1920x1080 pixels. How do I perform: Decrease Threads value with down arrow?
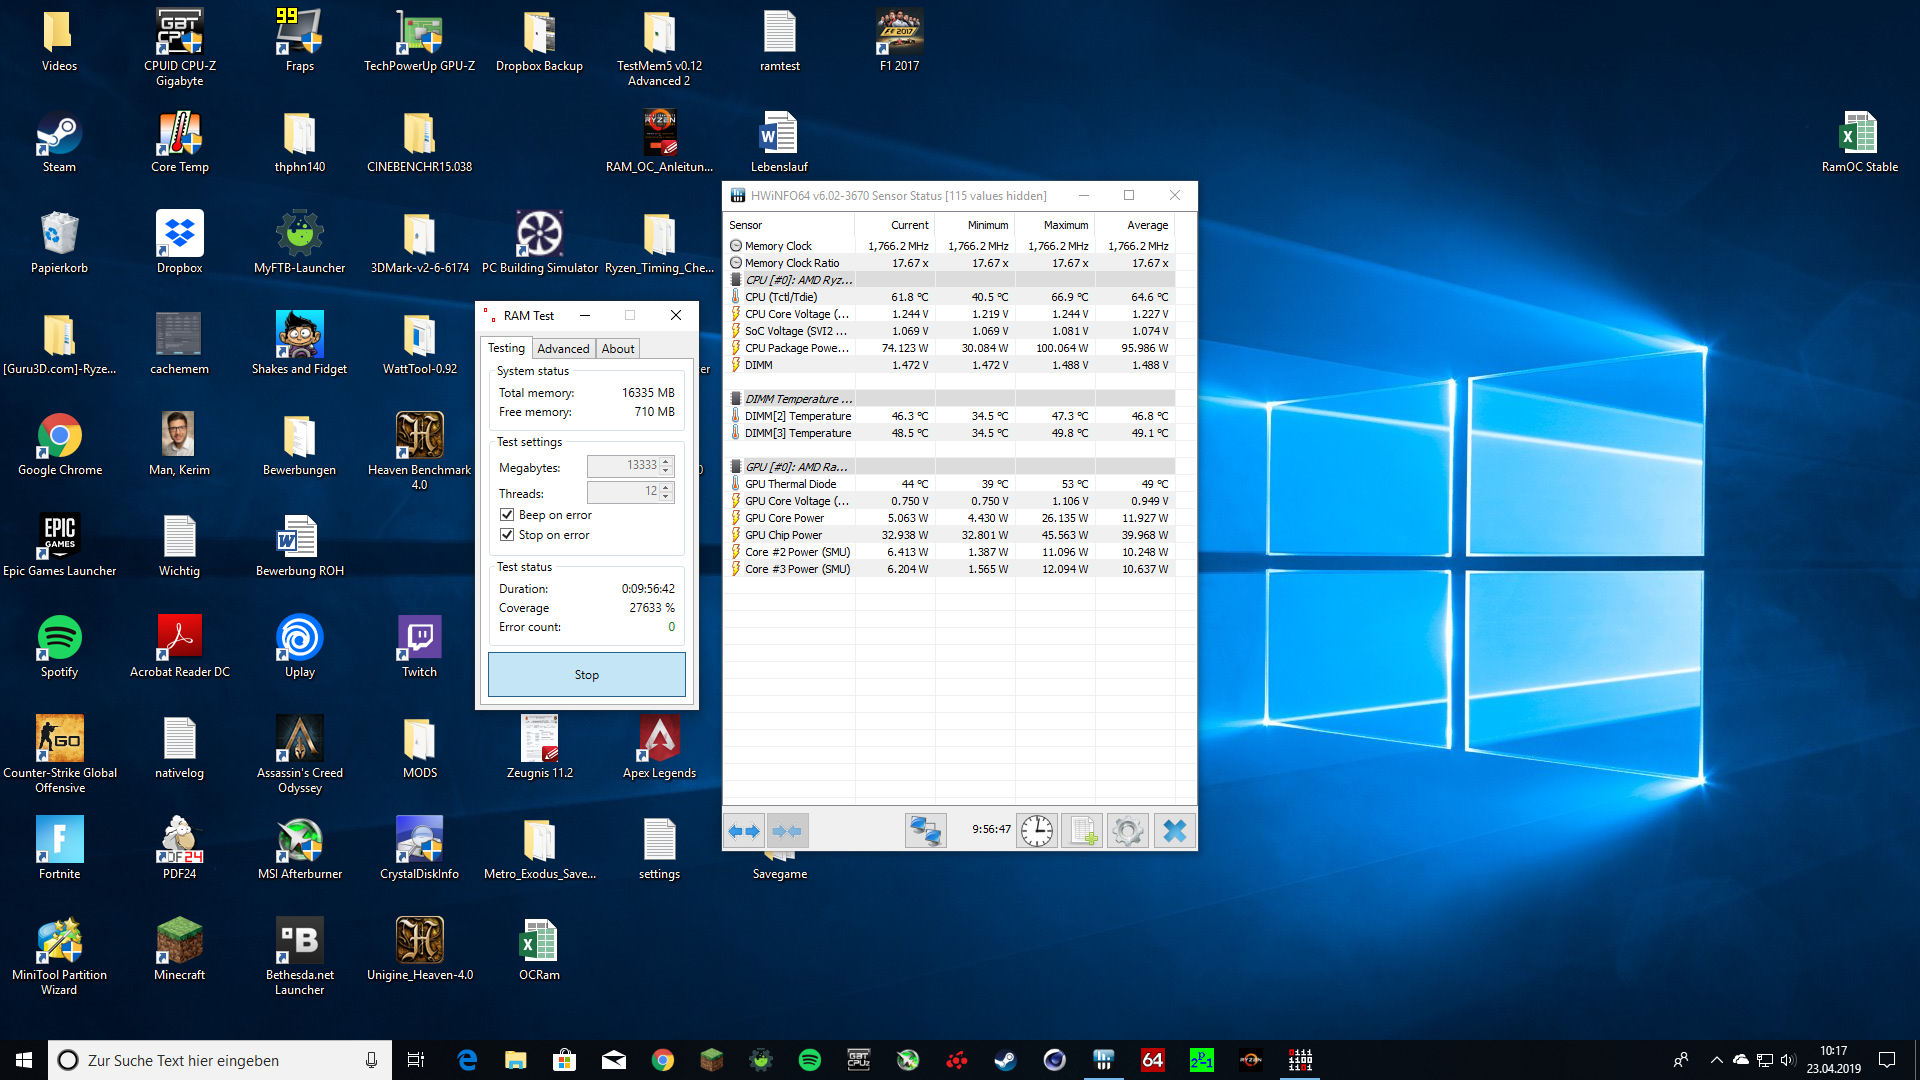(x=667, y=497)
